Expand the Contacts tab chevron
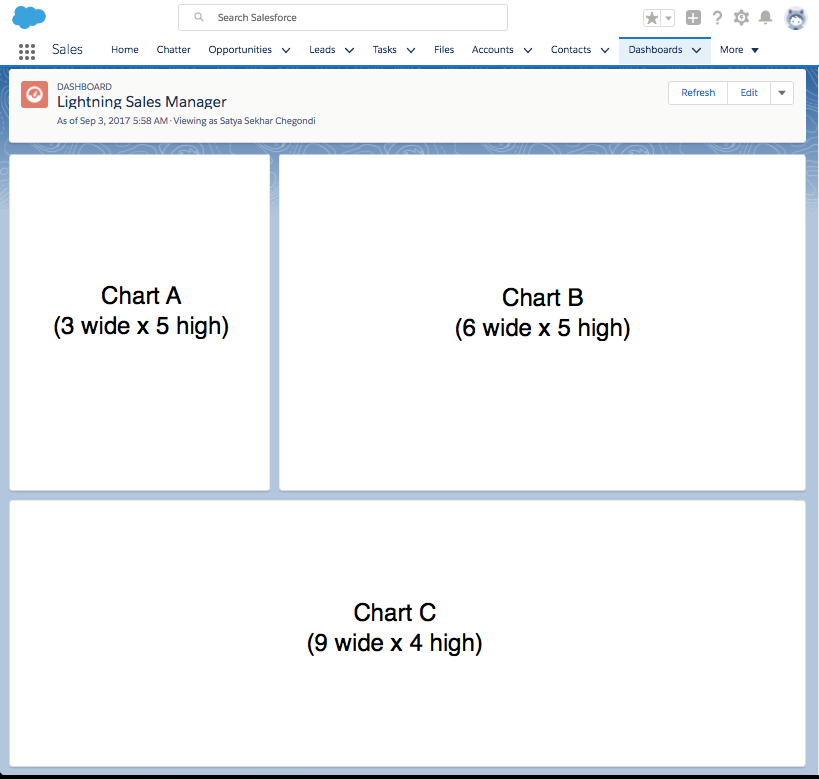 coord(605,50)
